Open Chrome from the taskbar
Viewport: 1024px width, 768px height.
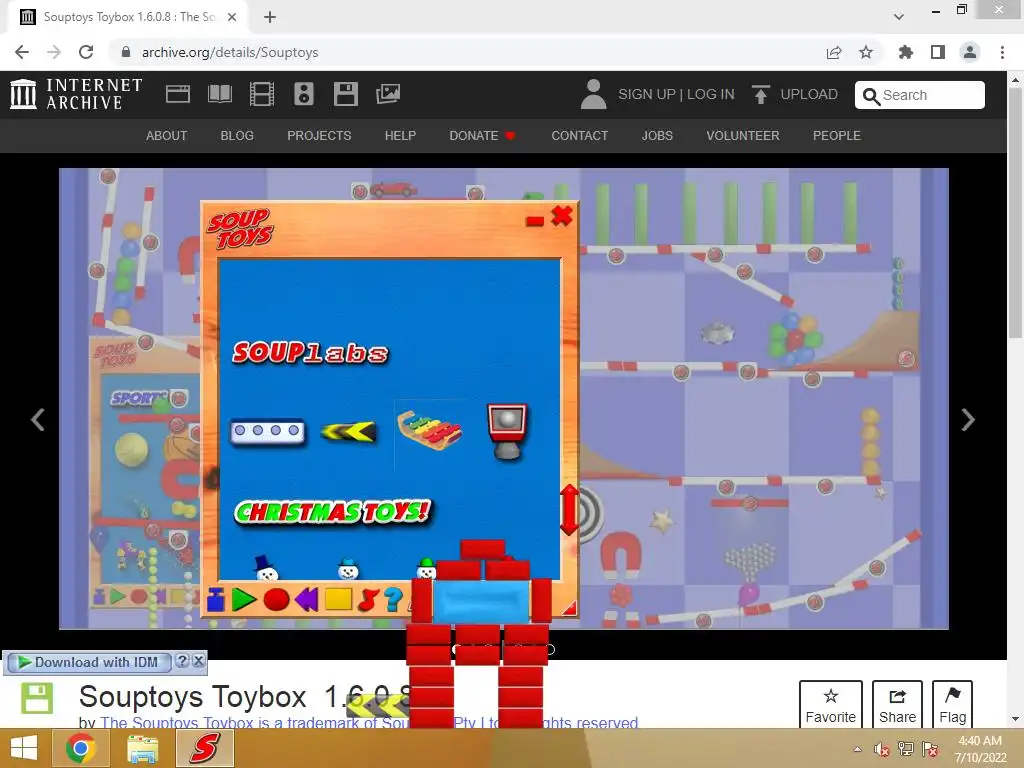80,748
